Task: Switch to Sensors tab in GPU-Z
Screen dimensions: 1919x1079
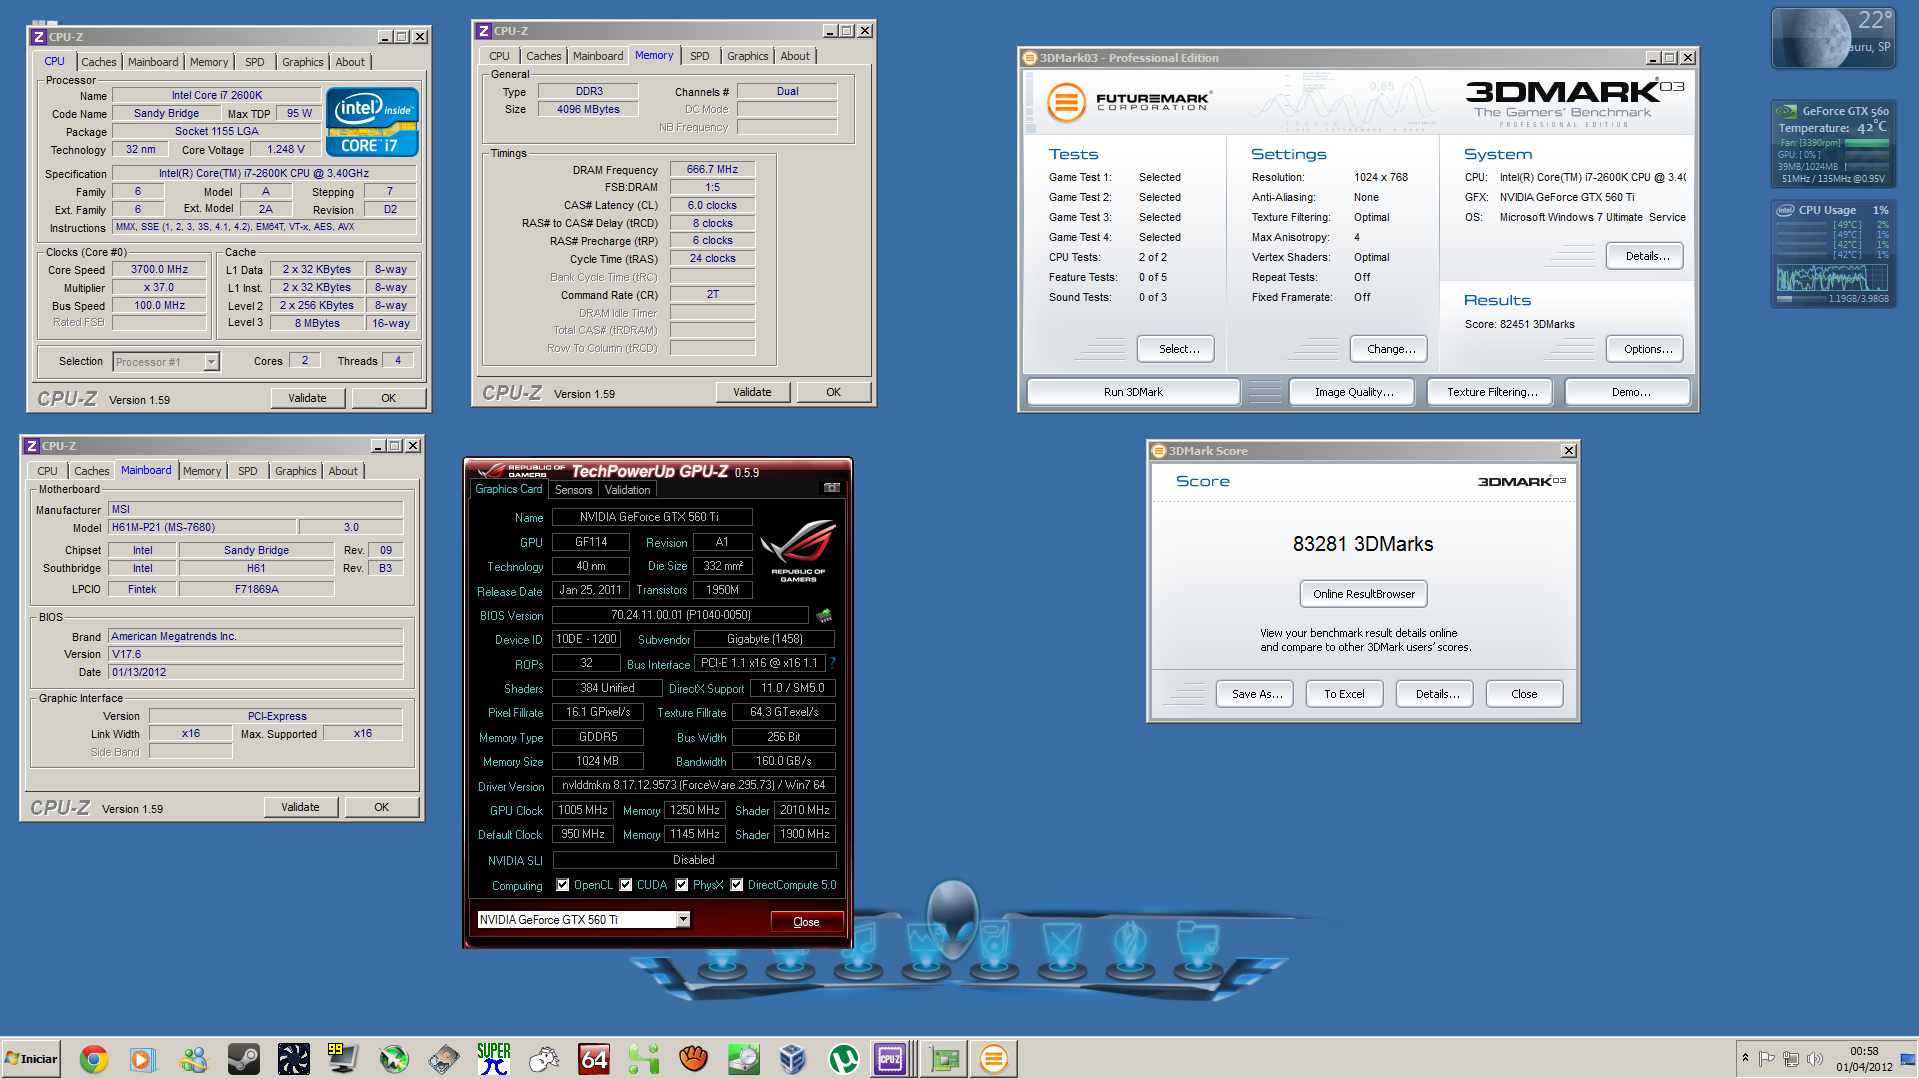Action: coord(573,490)
